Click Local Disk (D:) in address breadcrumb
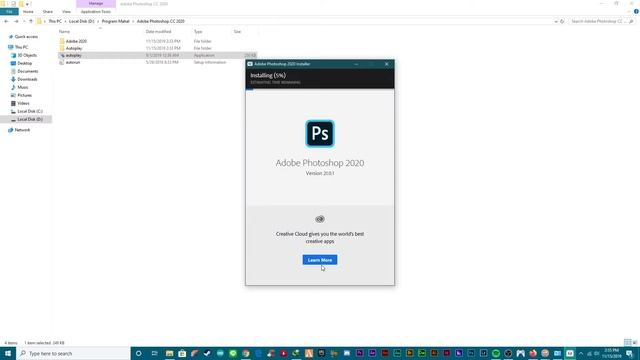640x360 pixels. coord(82,21)
